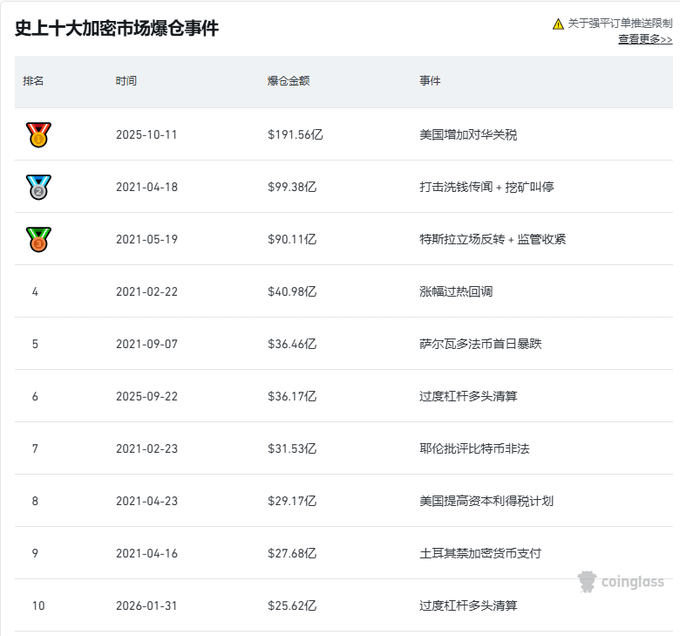Click the bronze medal rank icon

[38, 240]
